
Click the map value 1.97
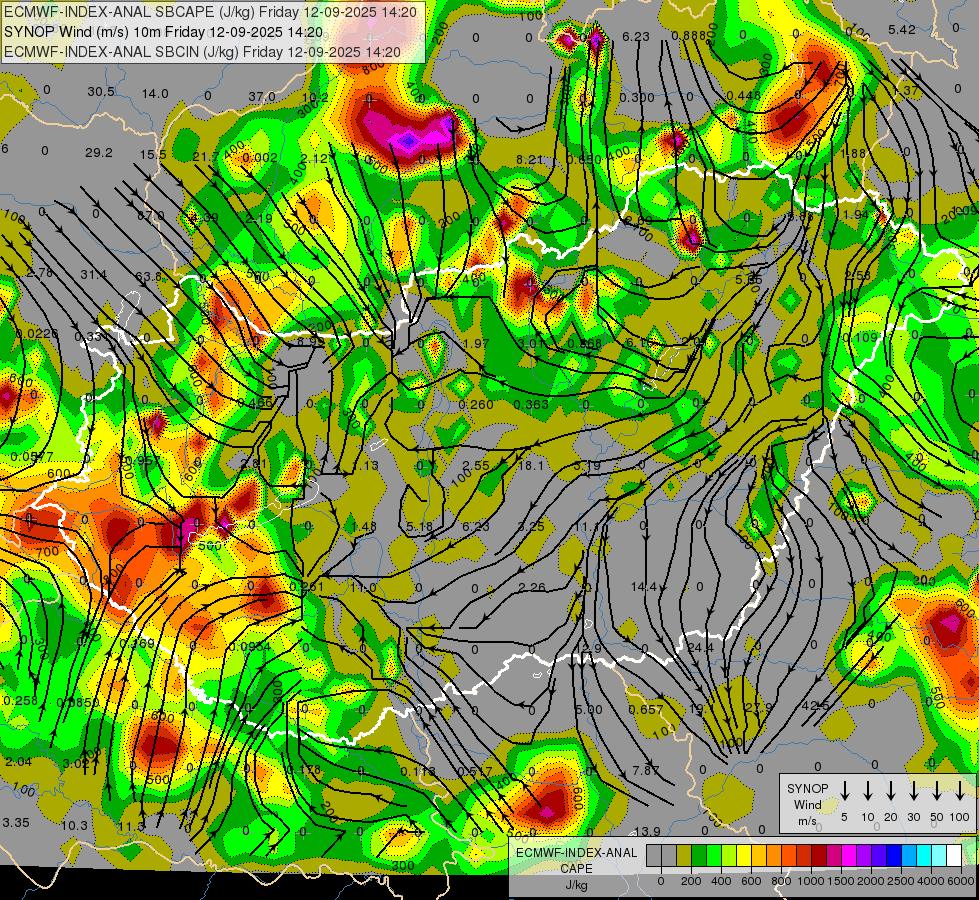(x=476, y=344)
